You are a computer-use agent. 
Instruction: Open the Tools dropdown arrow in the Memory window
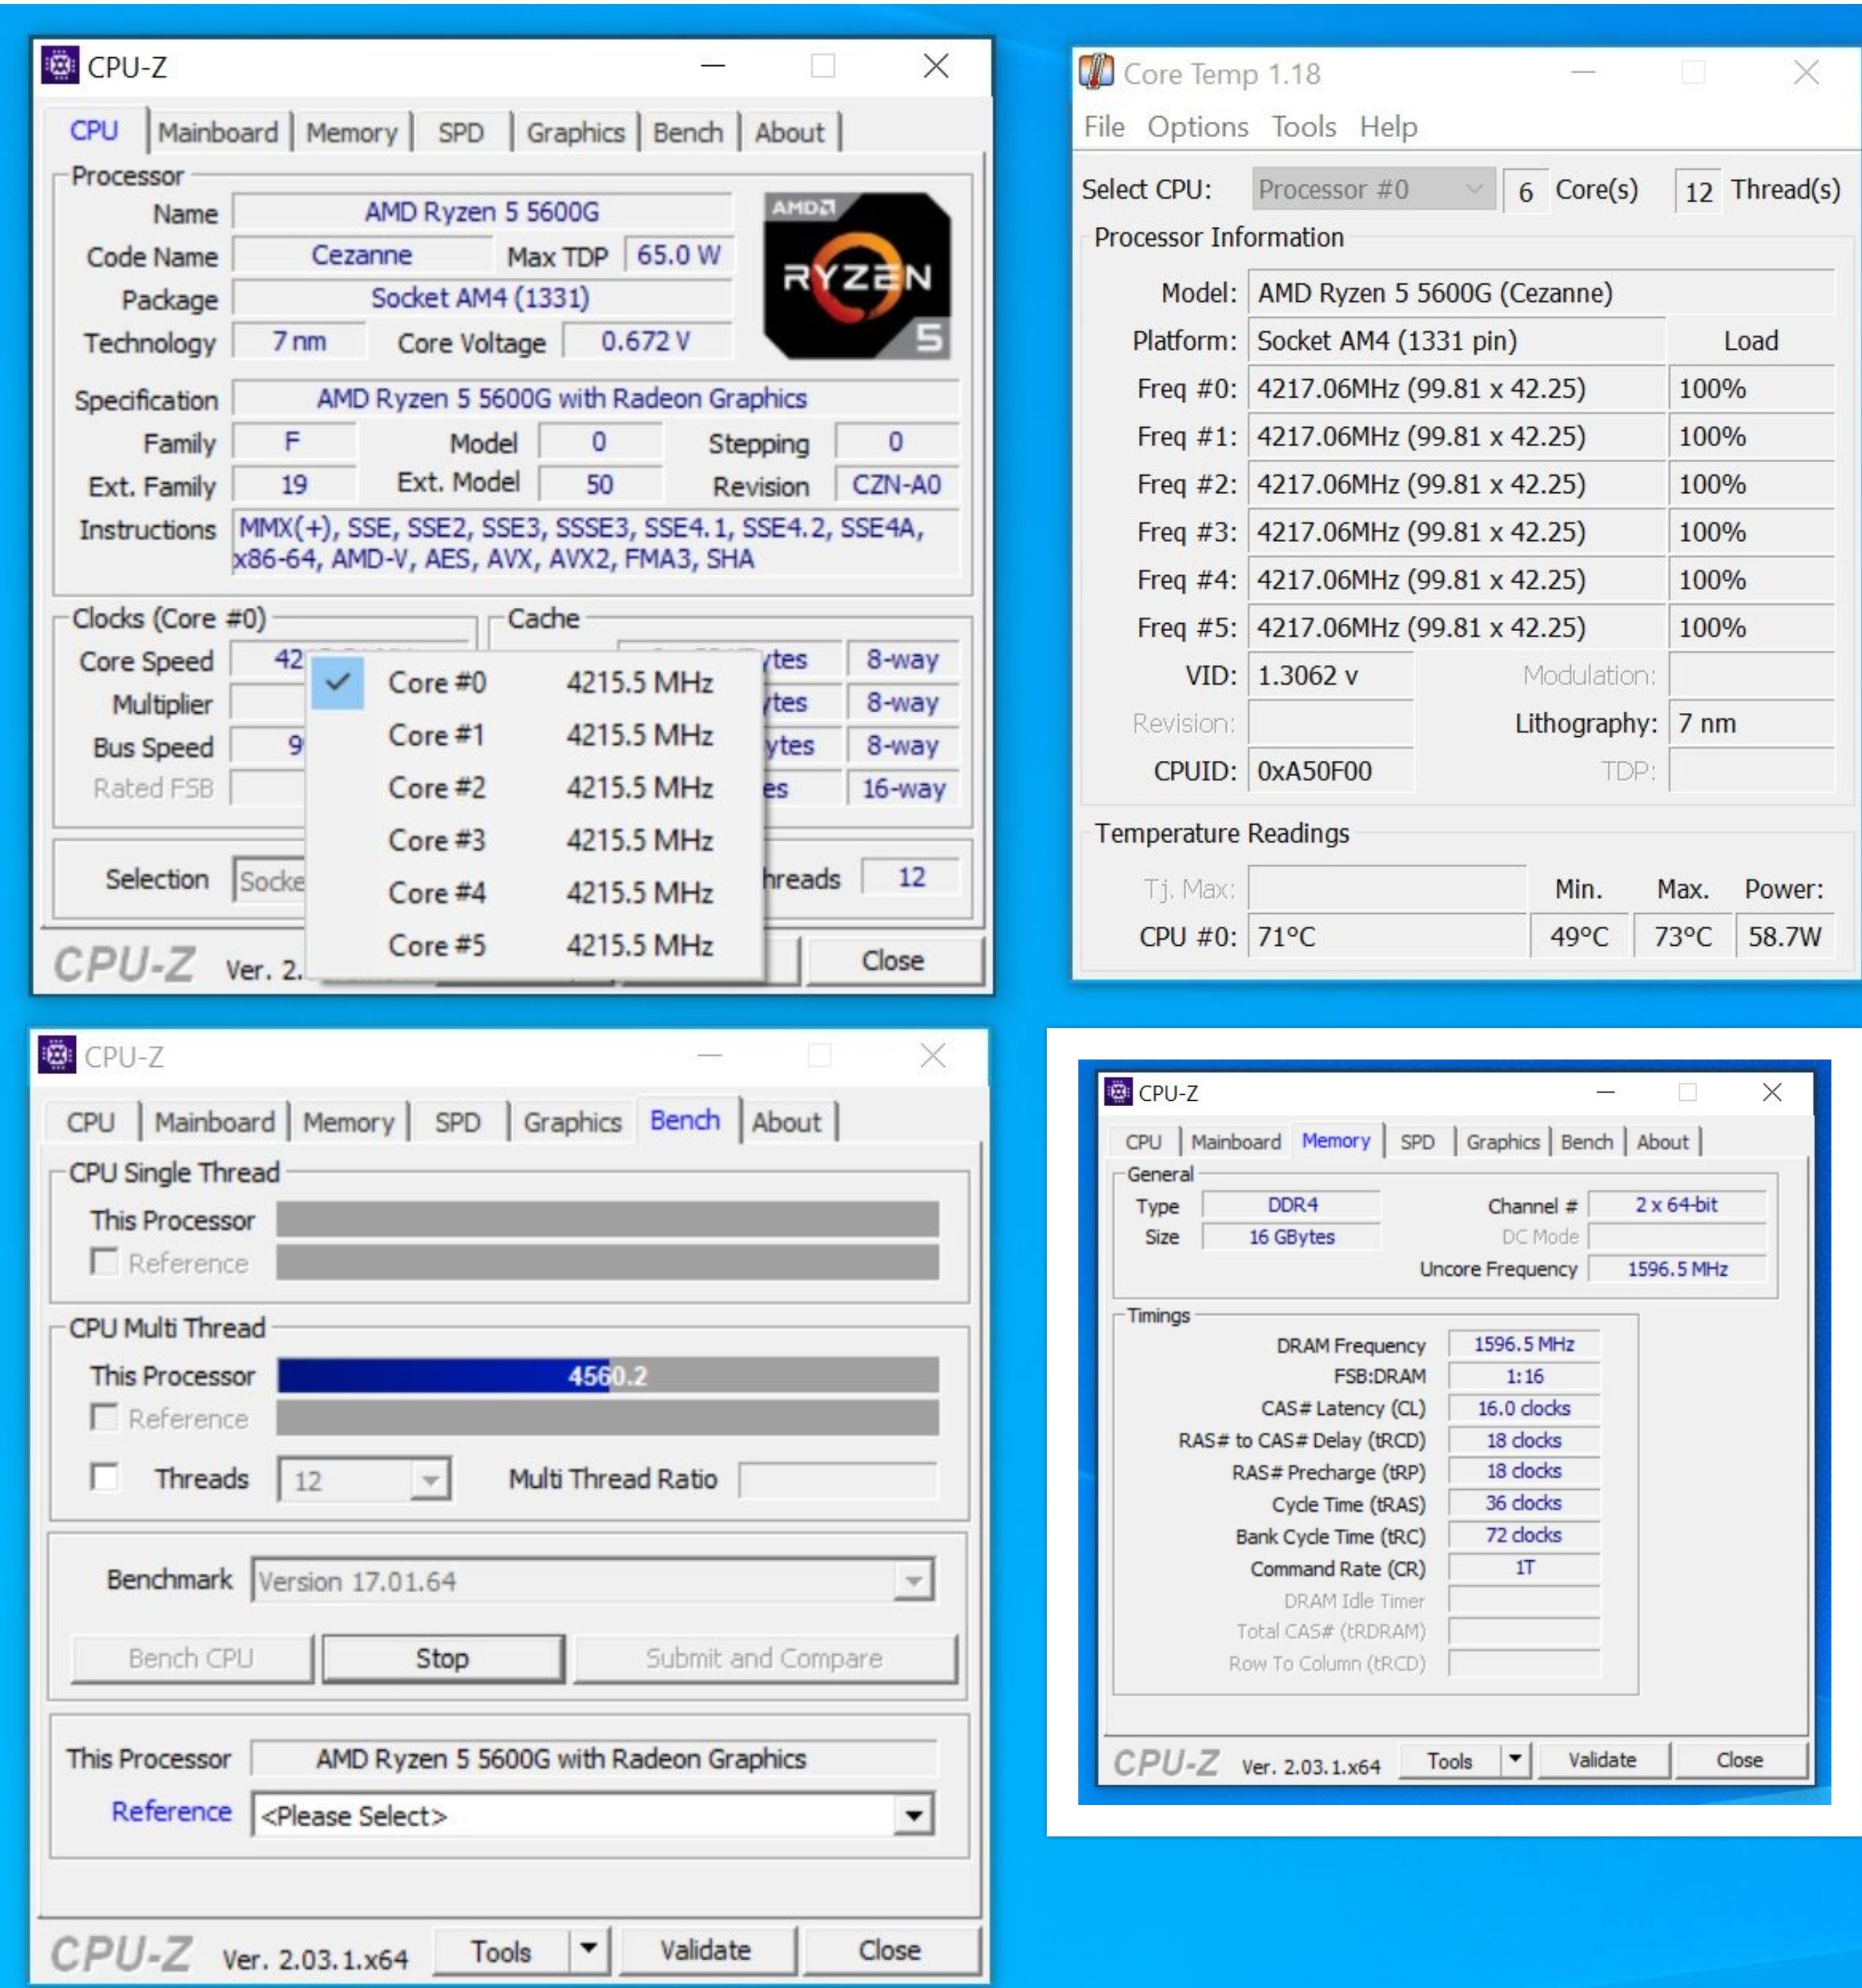pyautogui.click(x=1515, y=1759)
